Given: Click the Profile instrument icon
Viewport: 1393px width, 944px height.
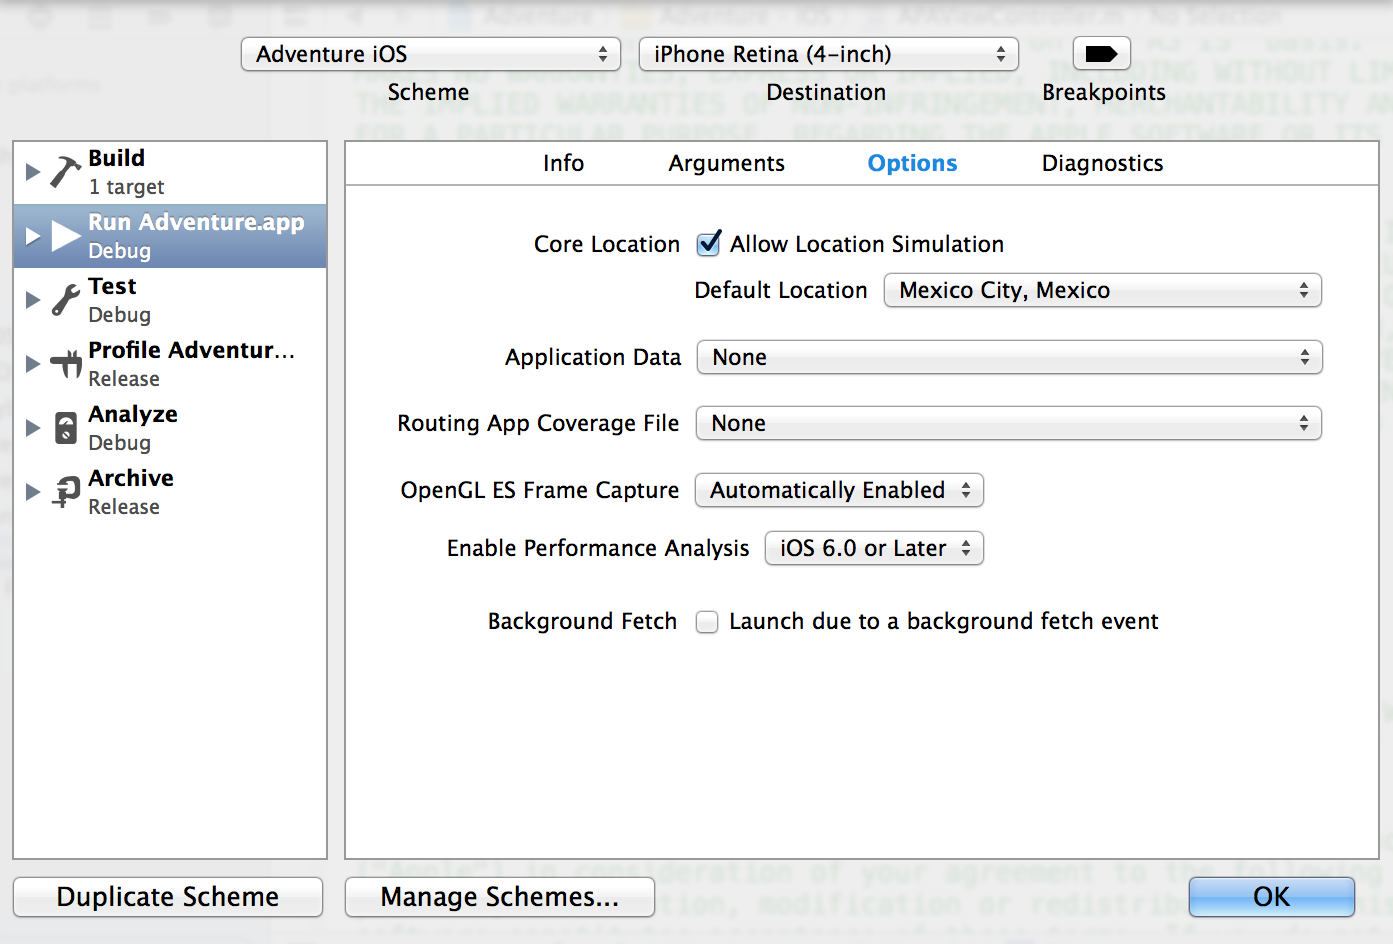Looking at the screenshot, I should 66,364.
